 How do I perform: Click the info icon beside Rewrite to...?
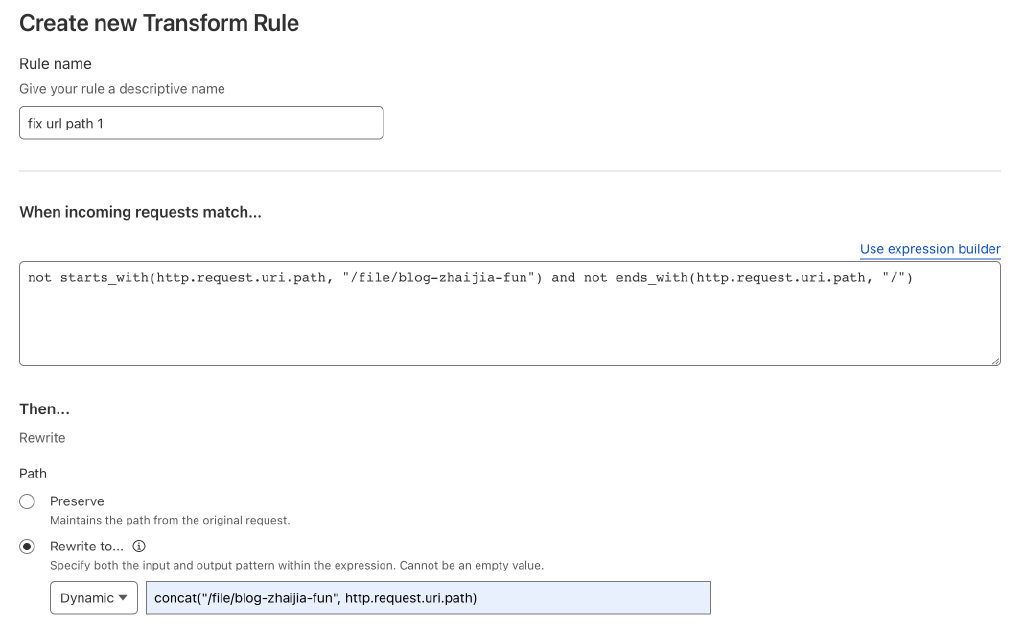[x=139, y=546]
